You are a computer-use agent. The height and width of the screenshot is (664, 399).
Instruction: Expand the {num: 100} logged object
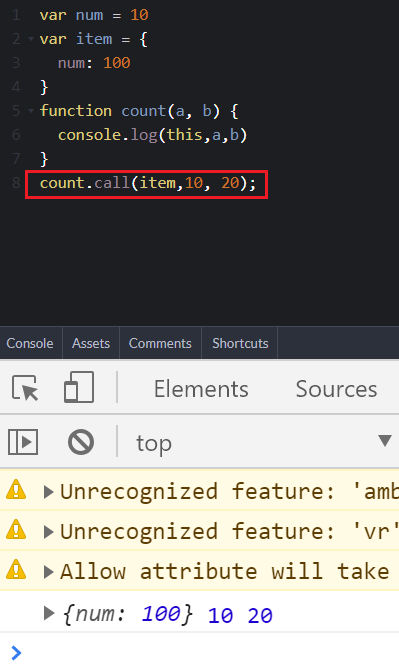point(49,613)
